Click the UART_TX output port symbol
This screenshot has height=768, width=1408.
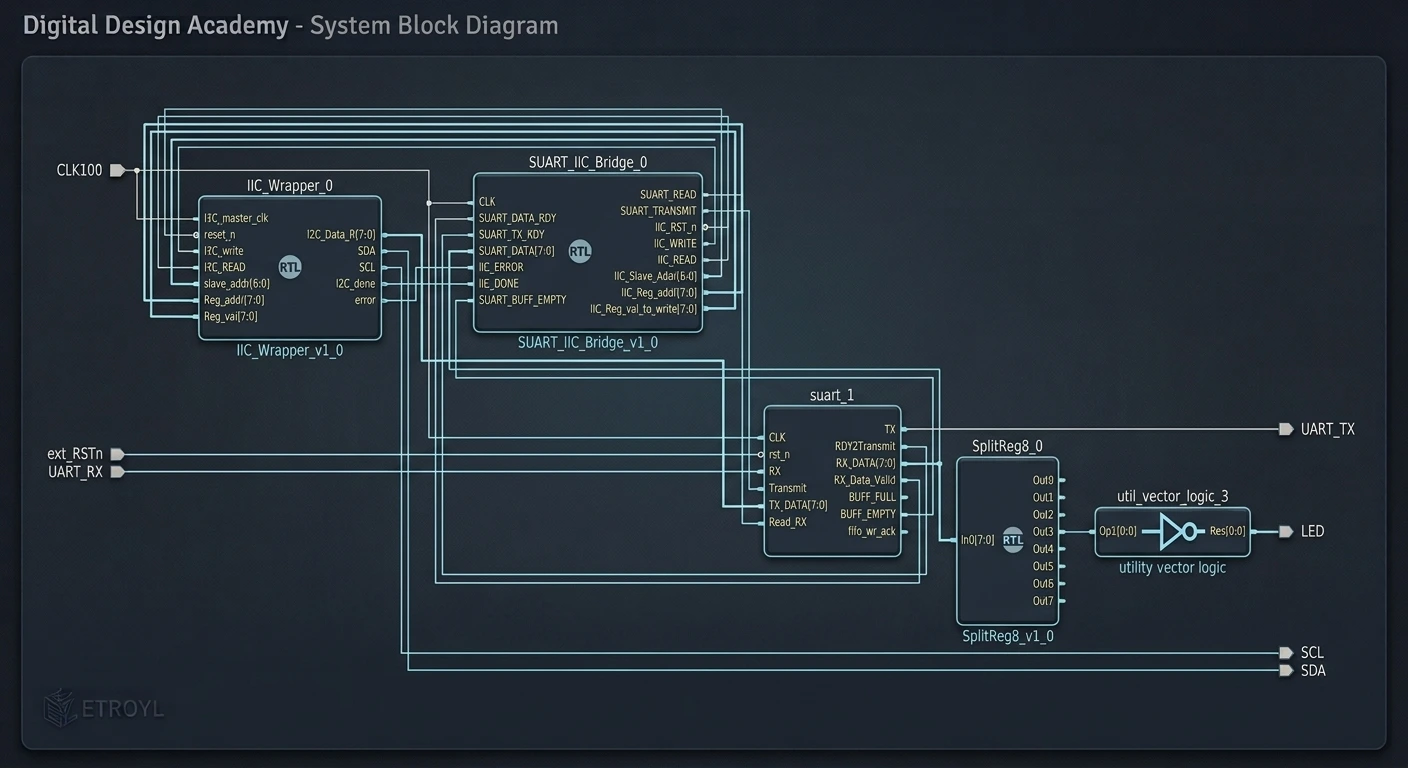point(1286,429)
